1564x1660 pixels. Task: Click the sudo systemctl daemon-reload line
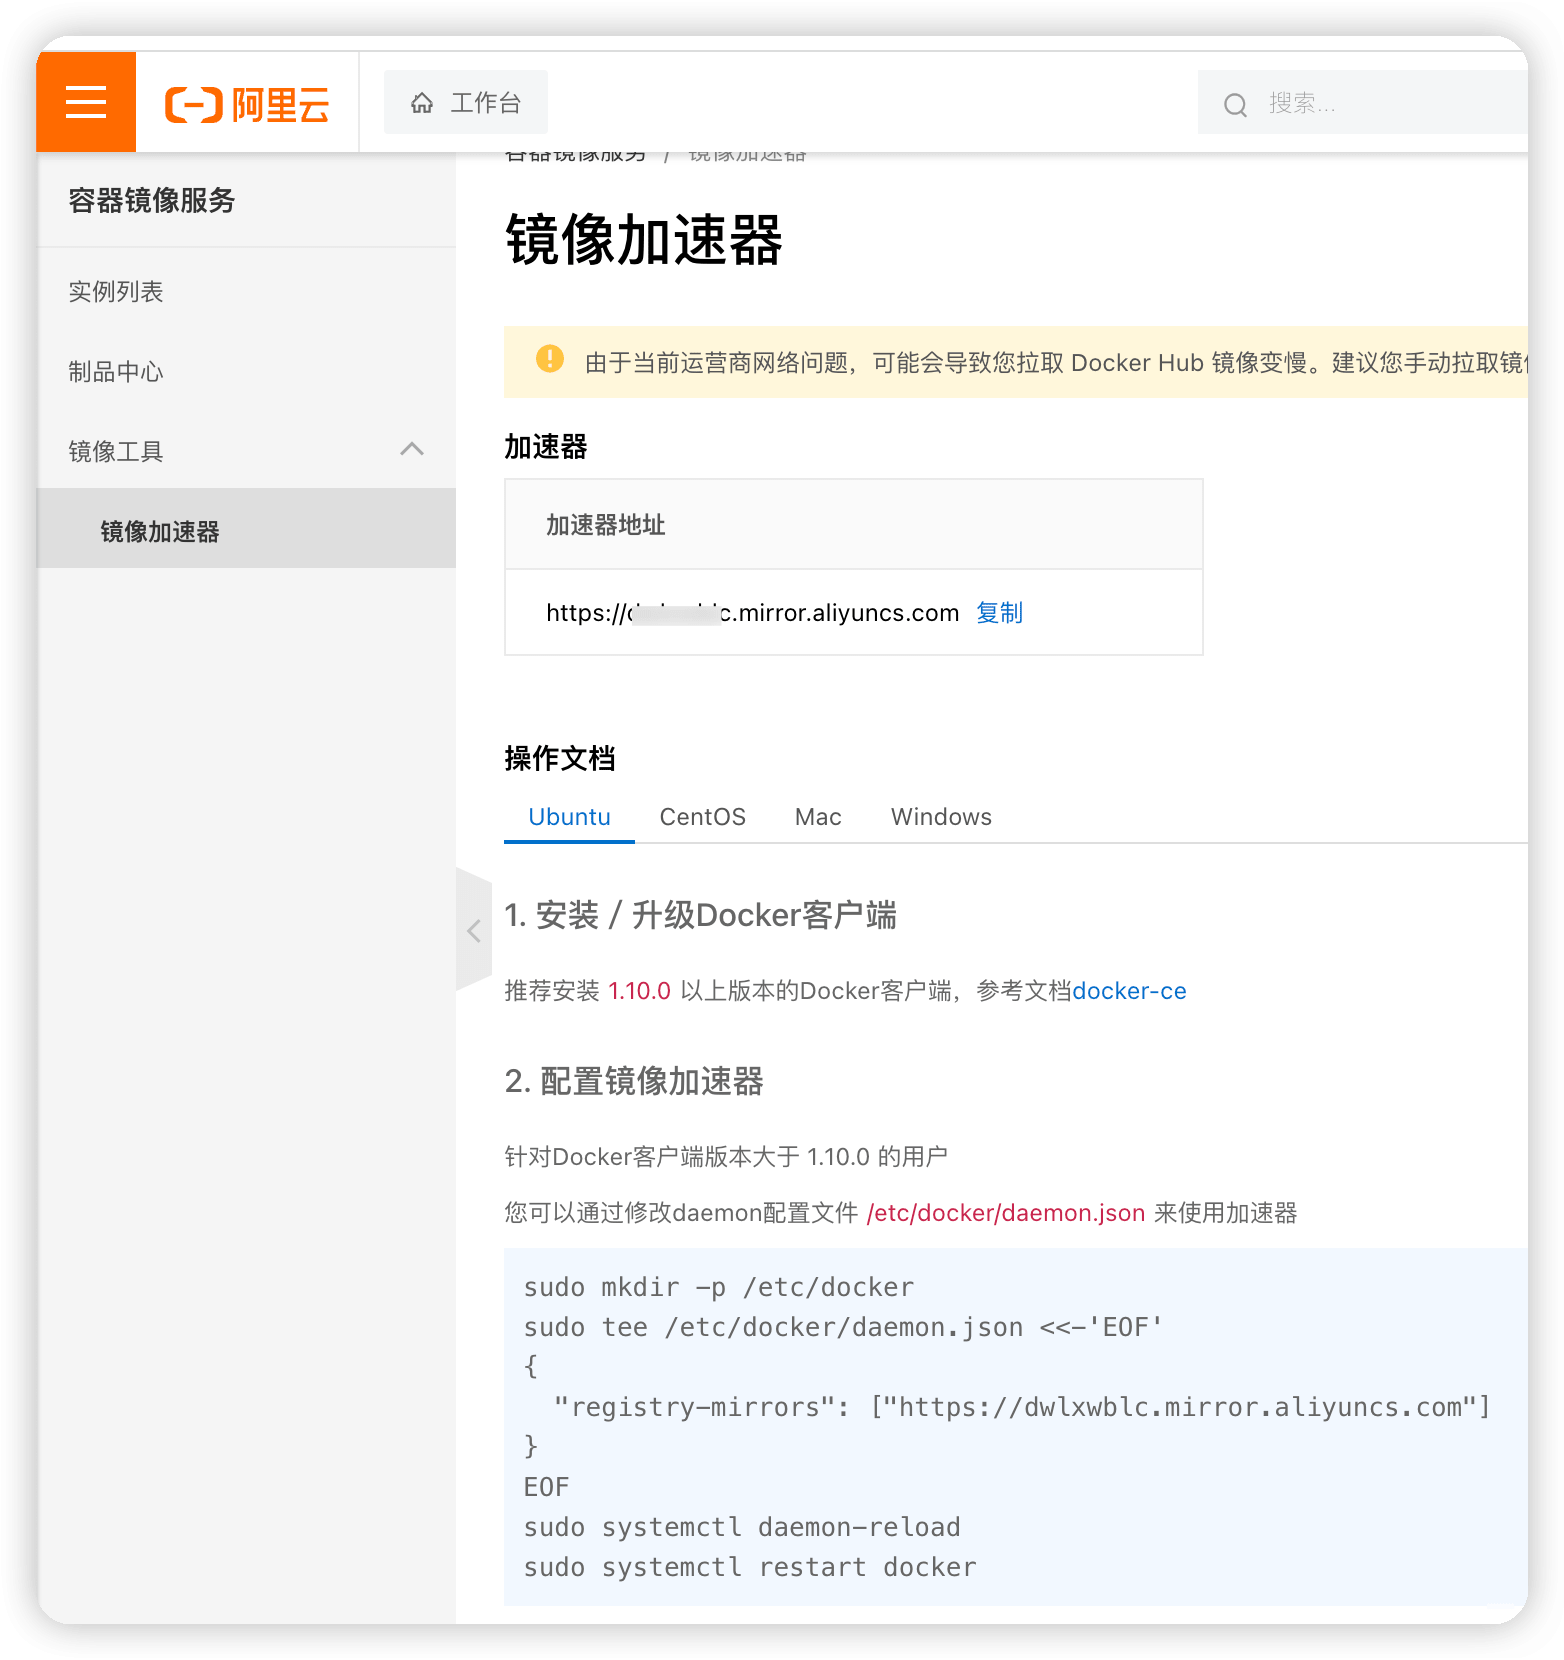(x=742, y=1527)
